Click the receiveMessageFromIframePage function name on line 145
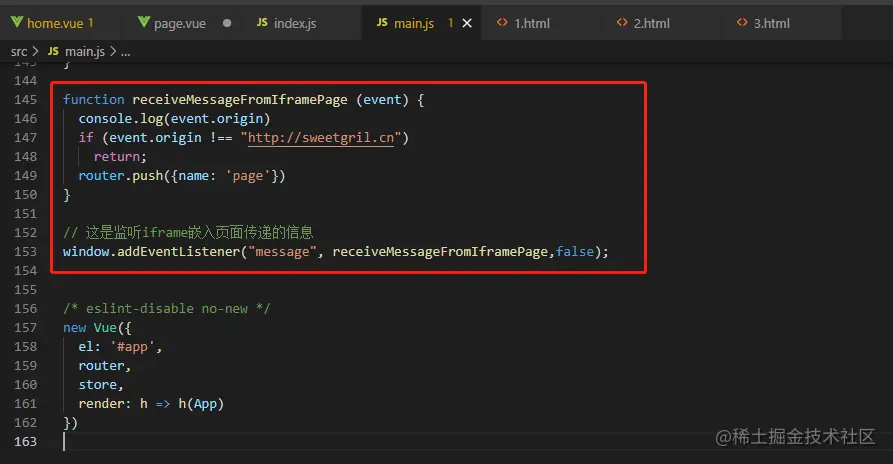 click(240, 100)
